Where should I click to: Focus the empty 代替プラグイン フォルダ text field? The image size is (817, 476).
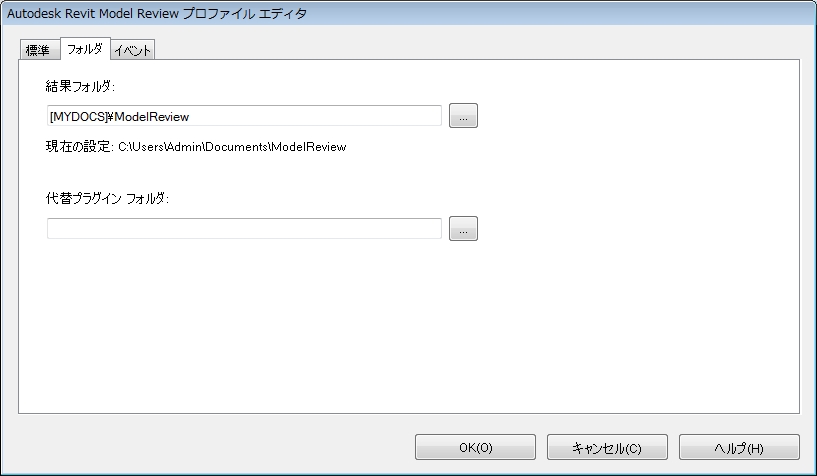tap(244, 229)
